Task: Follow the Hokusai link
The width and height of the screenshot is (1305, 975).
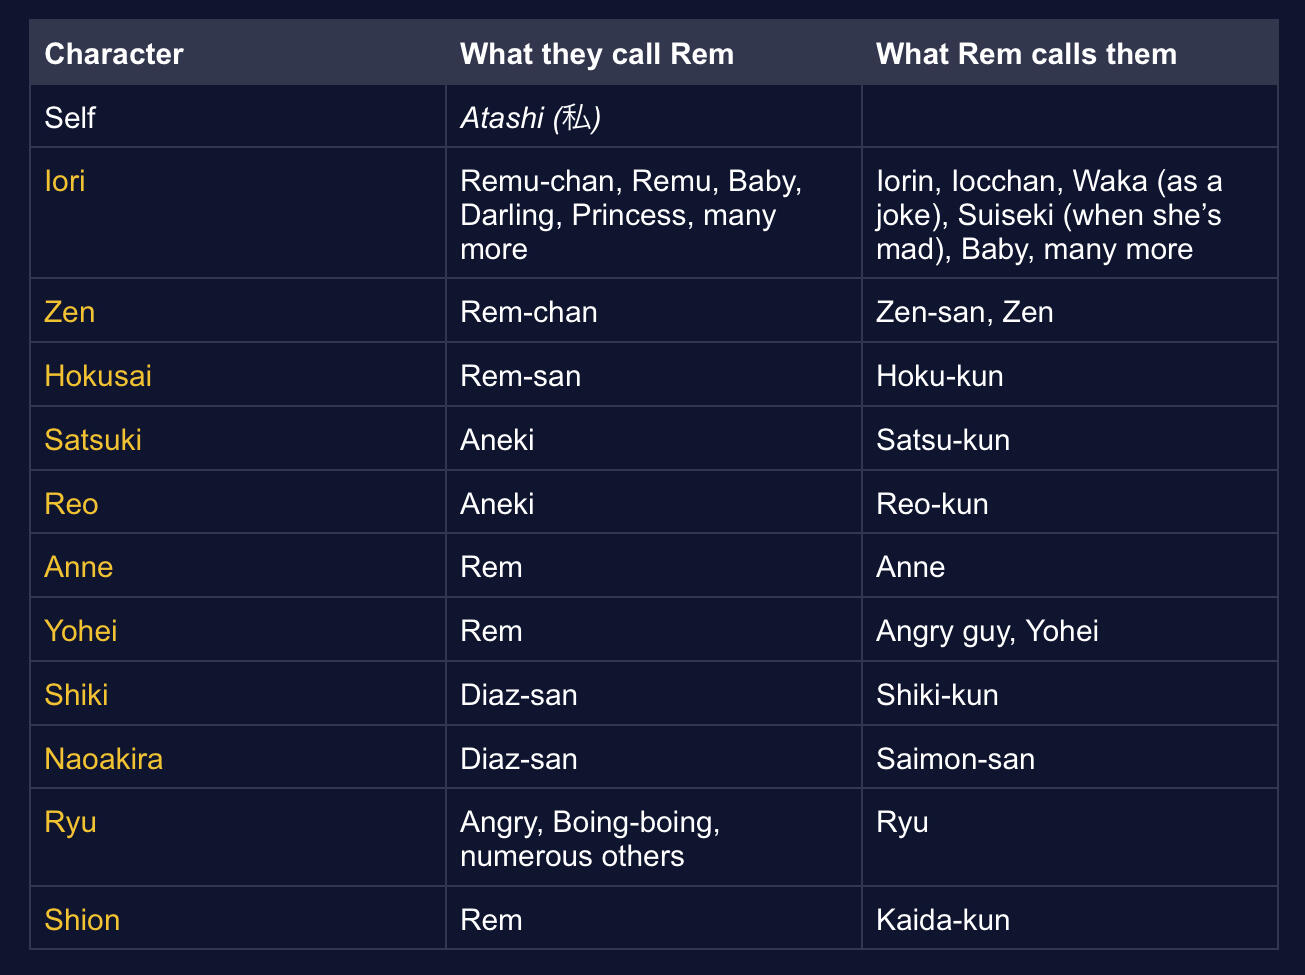Action: tap(98, 376)
